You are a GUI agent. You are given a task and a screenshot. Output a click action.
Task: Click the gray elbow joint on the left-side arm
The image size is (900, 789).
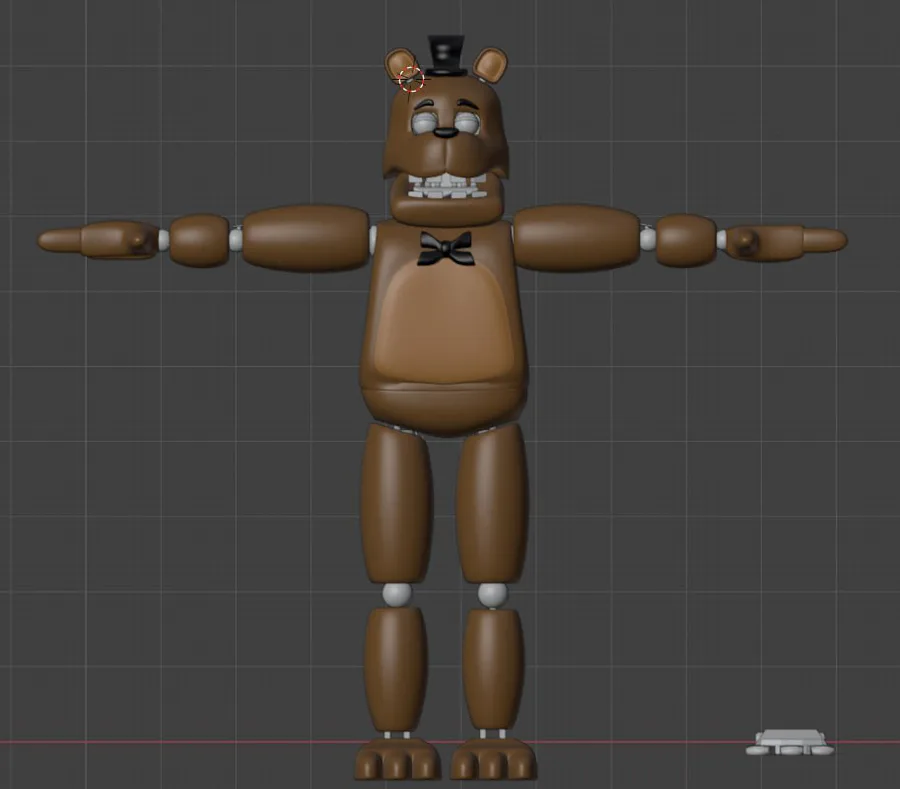[236, 239]
